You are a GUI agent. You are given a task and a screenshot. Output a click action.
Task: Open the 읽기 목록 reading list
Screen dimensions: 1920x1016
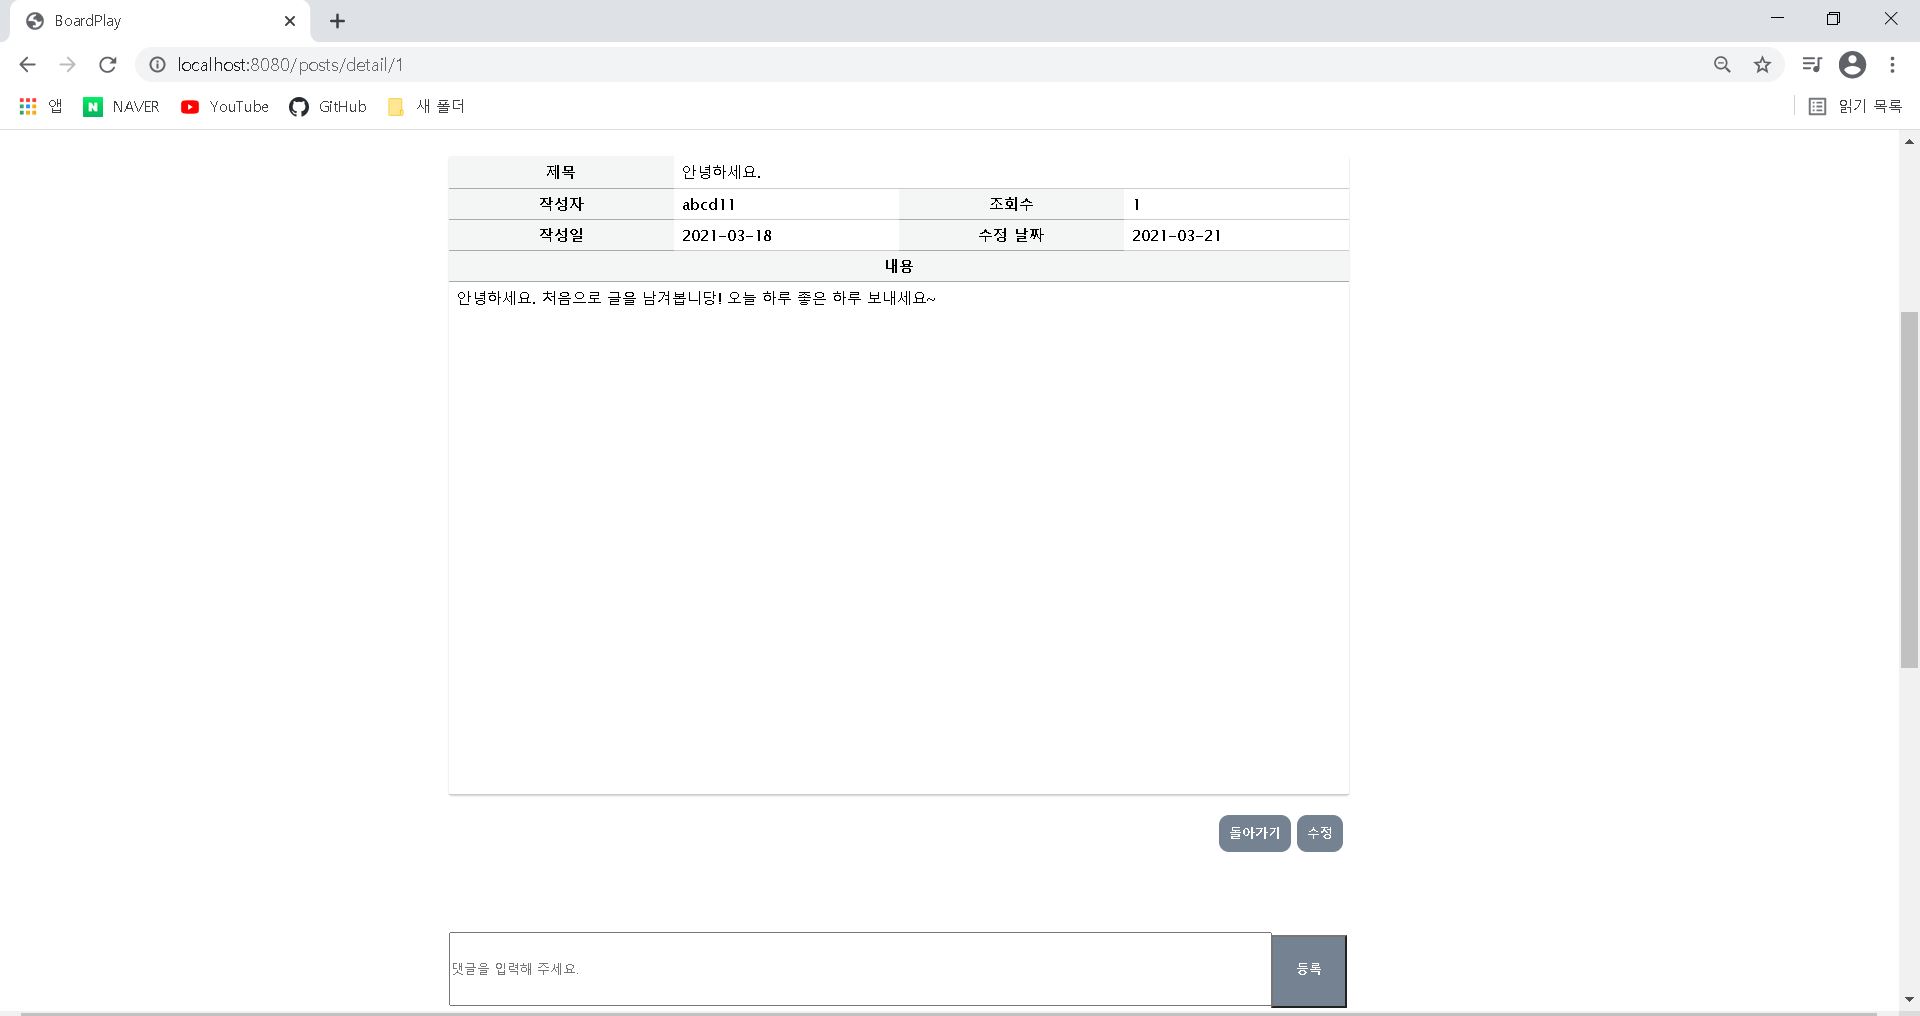(1857, 106)
